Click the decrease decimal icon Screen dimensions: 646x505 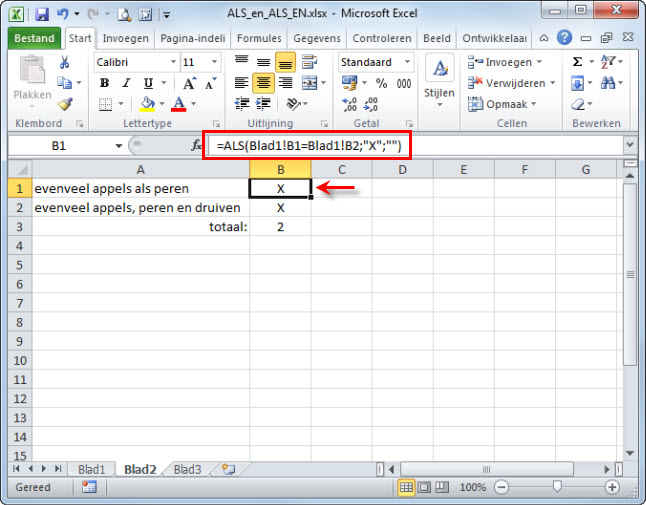370,104
